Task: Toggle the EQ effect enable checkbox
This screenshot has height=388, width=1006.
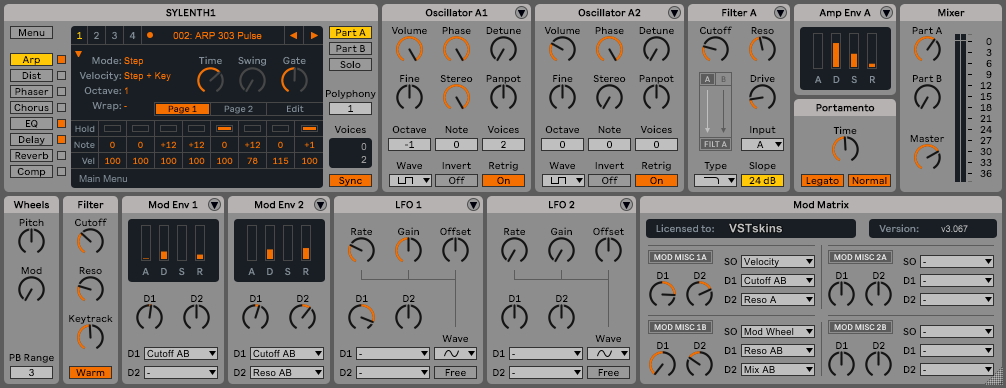Action: point(62,124)
